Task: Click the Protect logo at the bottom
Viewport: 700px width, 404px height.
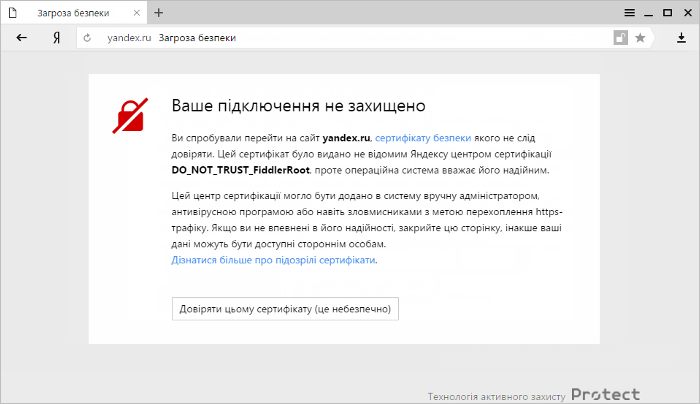Action: click(x=605, y=395)
